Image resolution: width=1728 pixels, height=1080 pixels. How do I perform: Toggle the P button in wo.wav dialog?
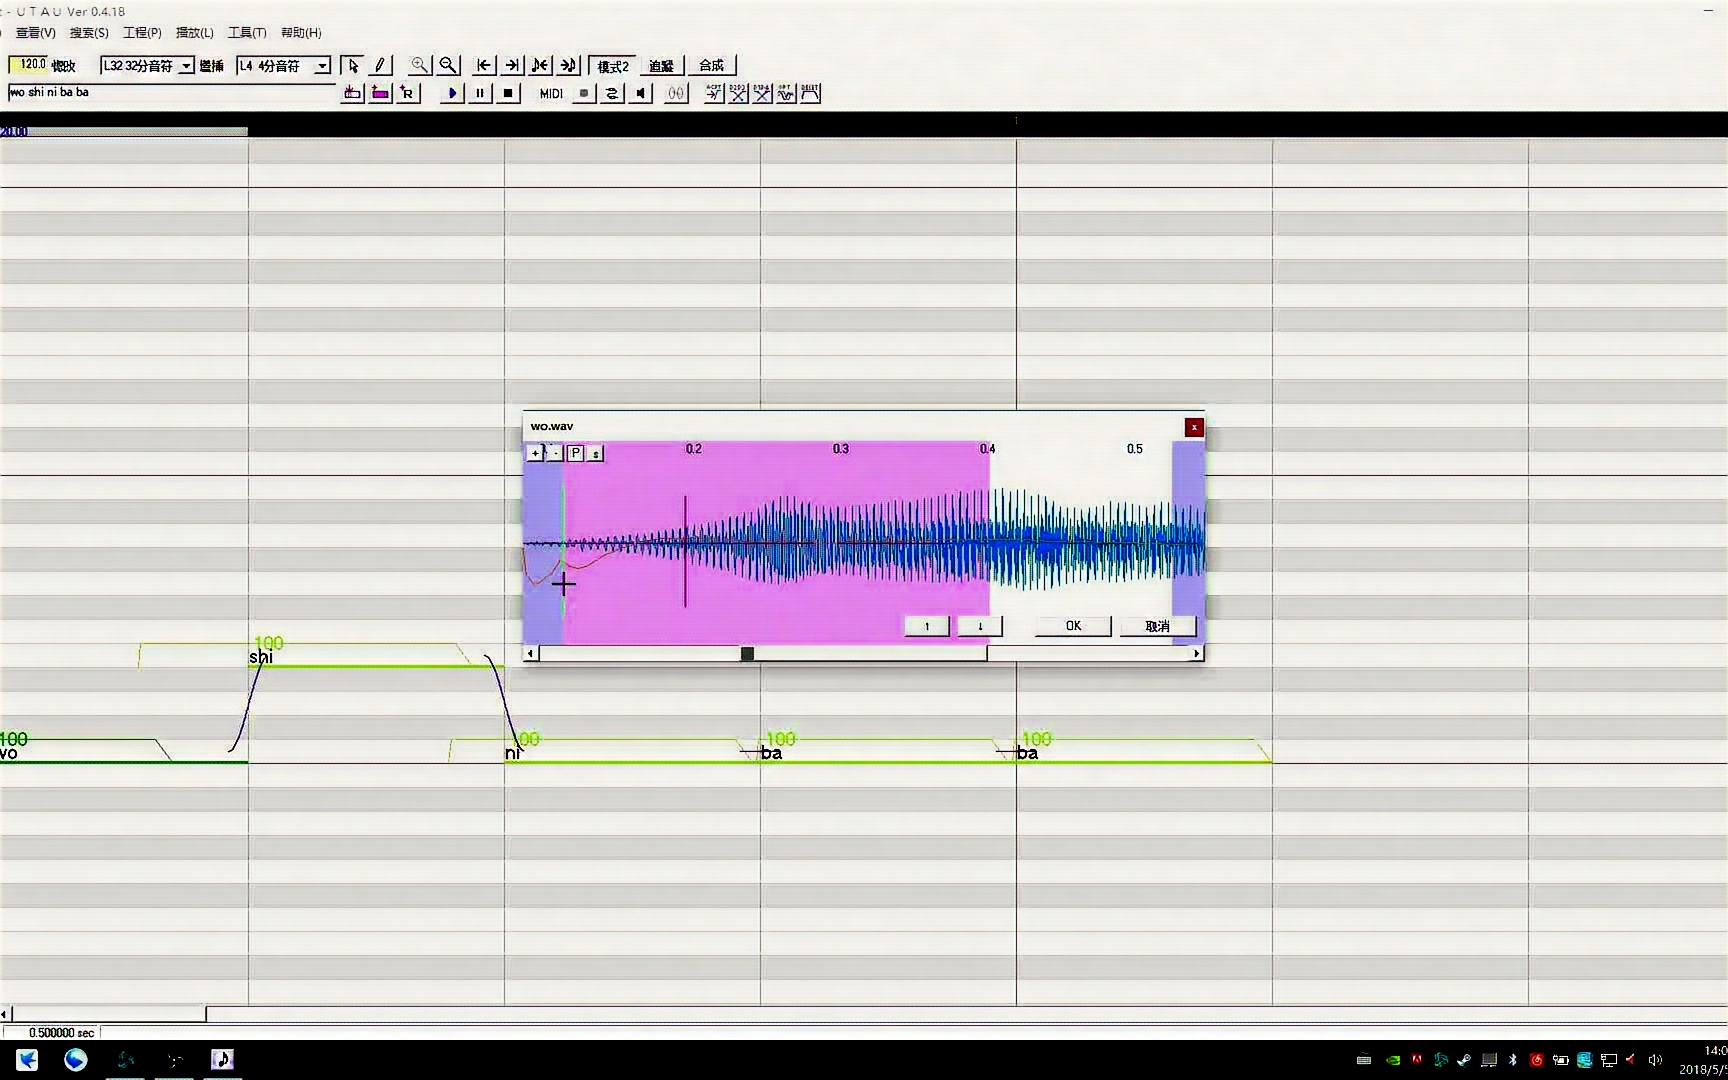point(575,453)
